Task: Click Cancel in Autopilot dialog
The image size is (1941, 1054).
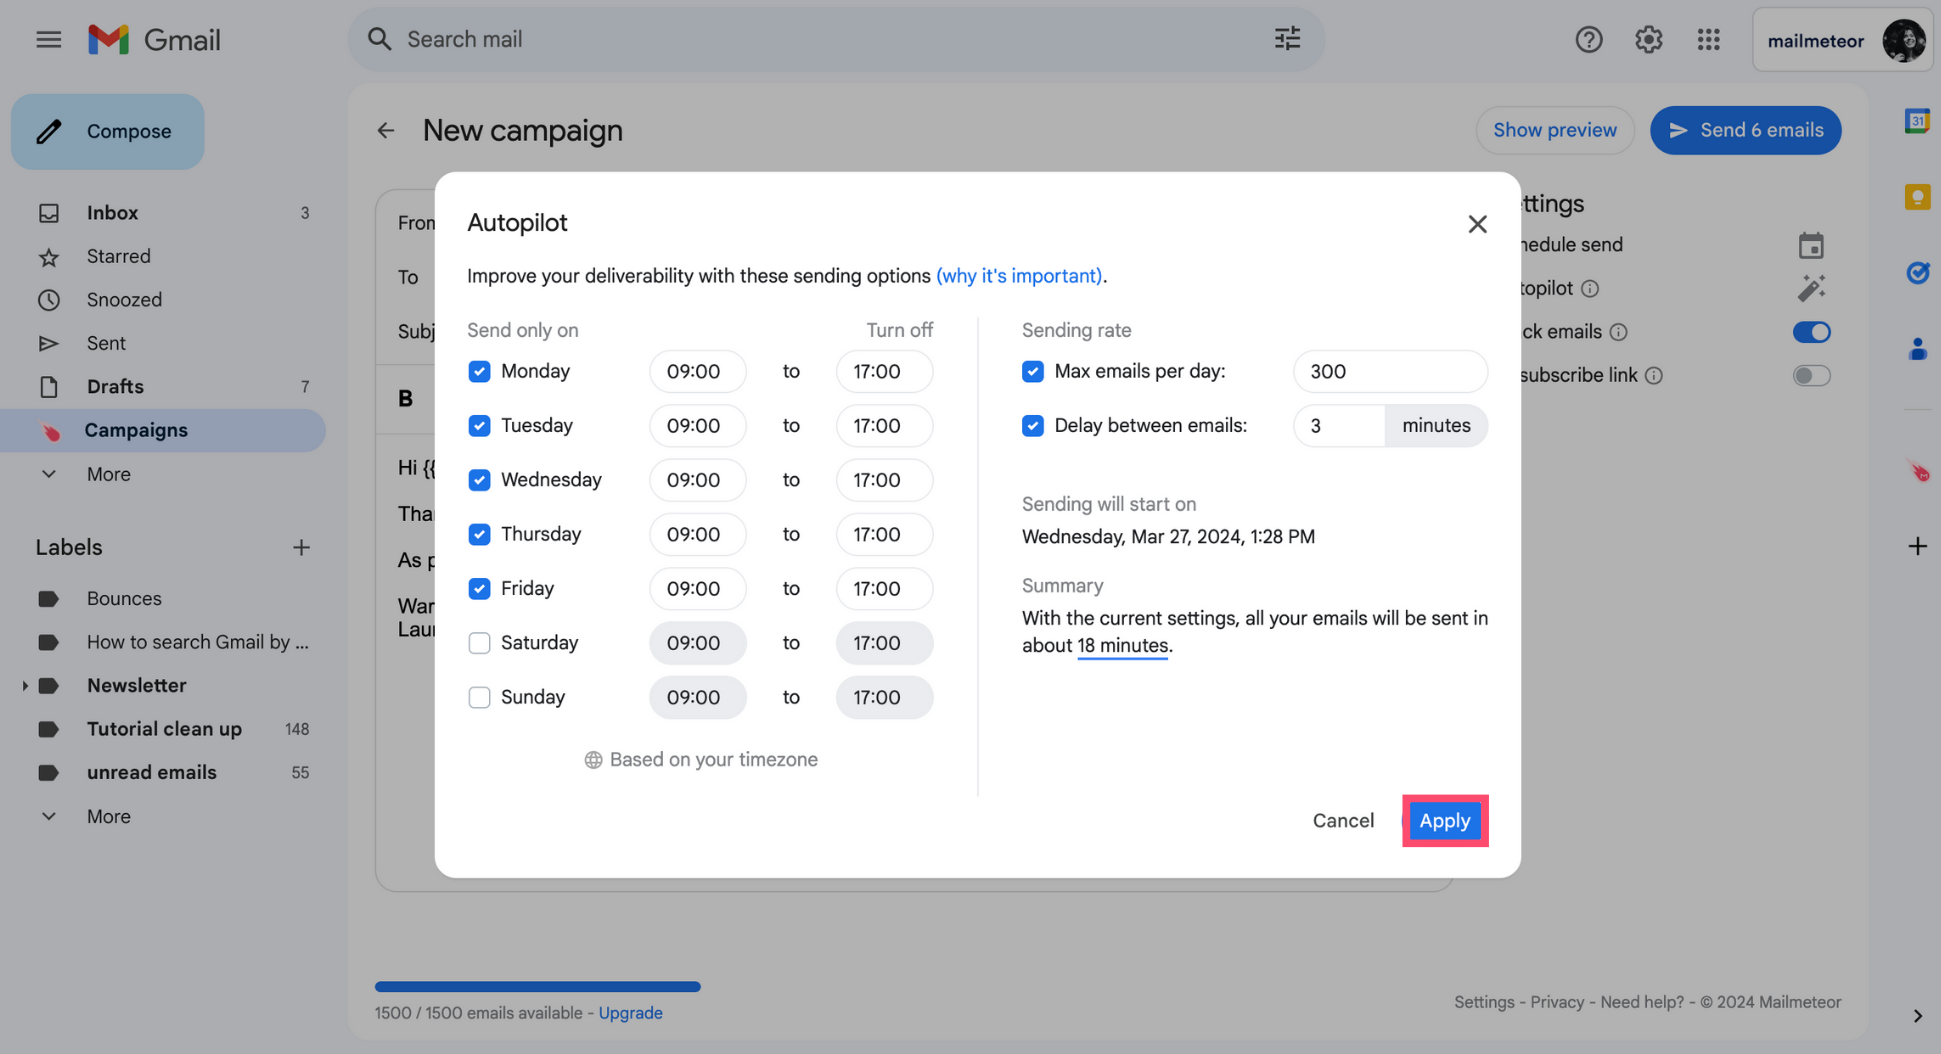Action: [1343, 821]
